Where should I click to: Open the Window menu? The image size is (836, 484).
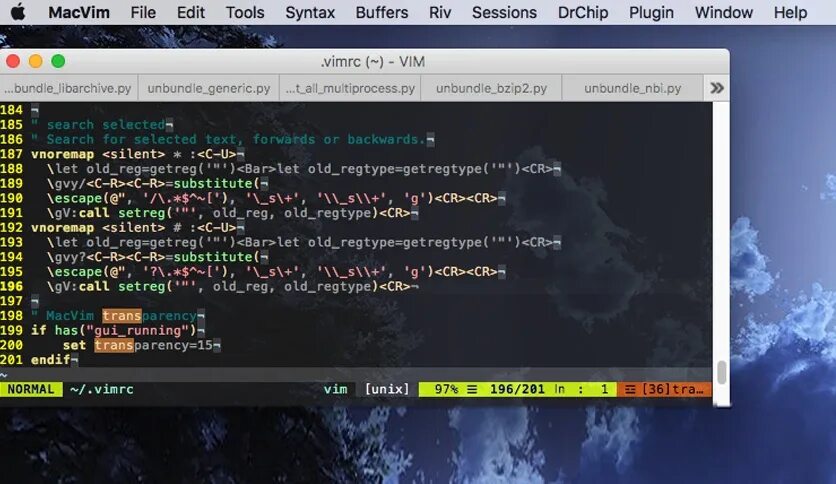(724, 12)
